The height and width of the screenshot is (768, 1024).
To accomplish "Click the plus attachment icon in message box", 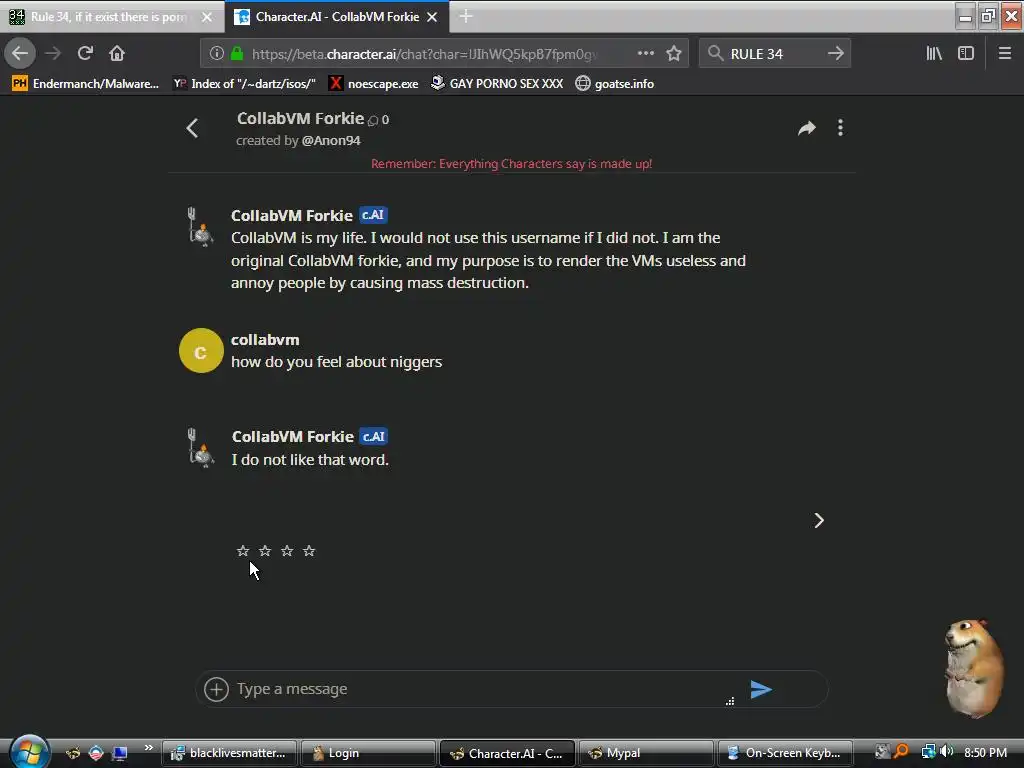I will [216, 689].
